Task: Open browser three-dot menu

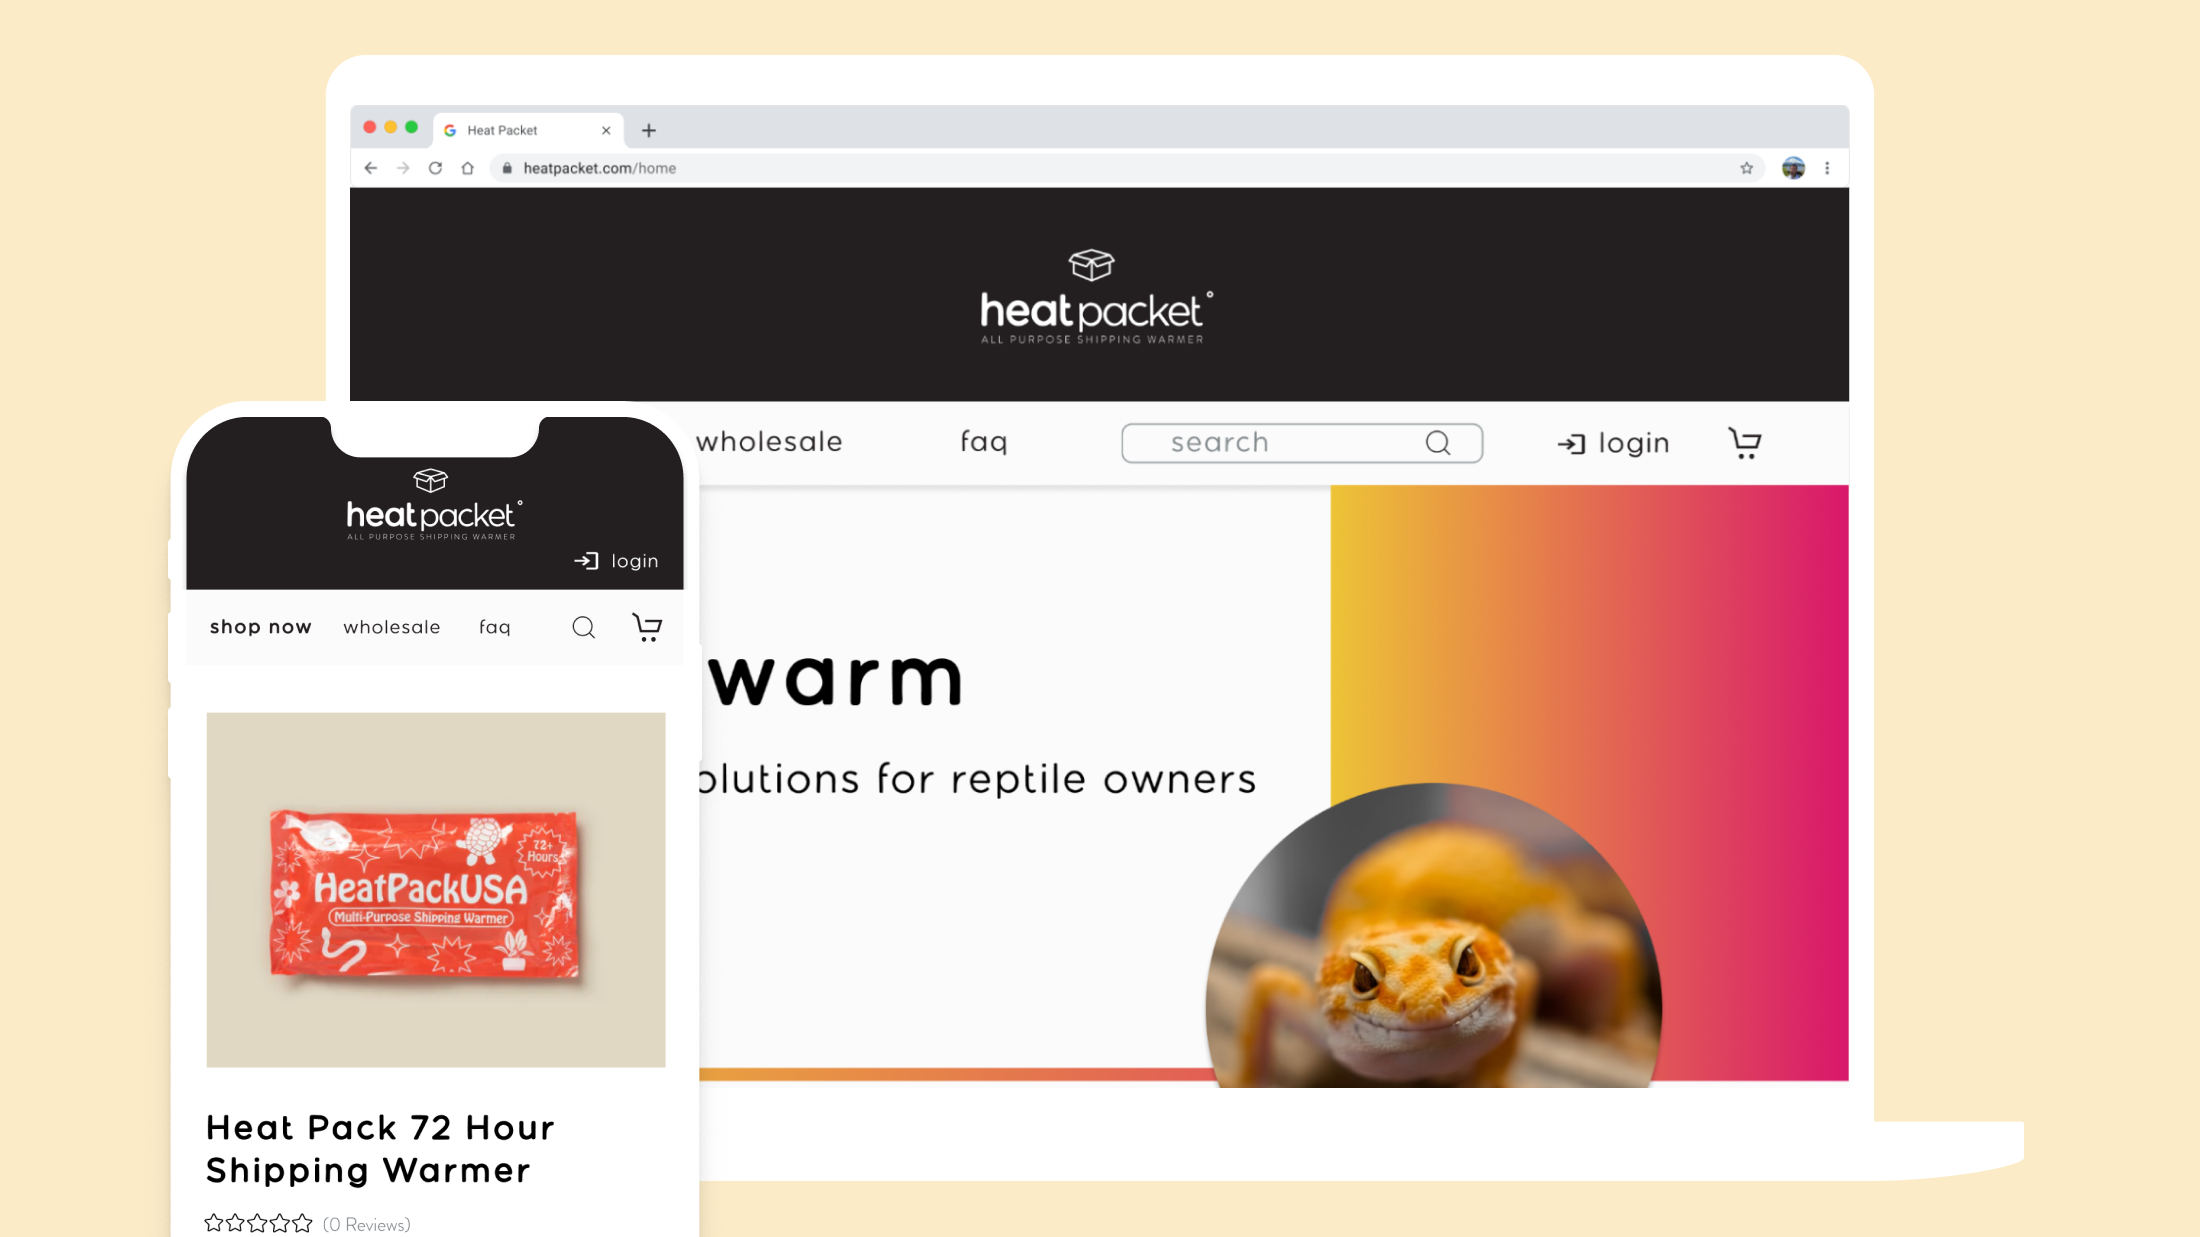Action: coord(1827,168)
